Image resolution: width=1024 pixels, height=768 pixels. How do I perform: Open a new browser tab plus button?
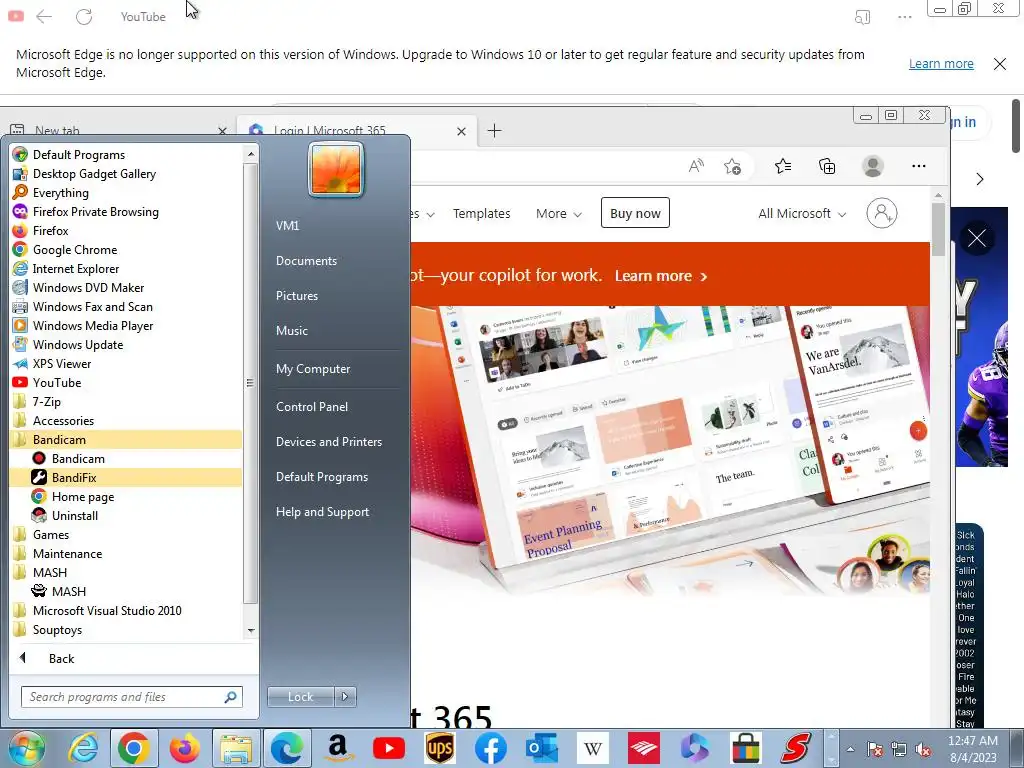(494, 131)
